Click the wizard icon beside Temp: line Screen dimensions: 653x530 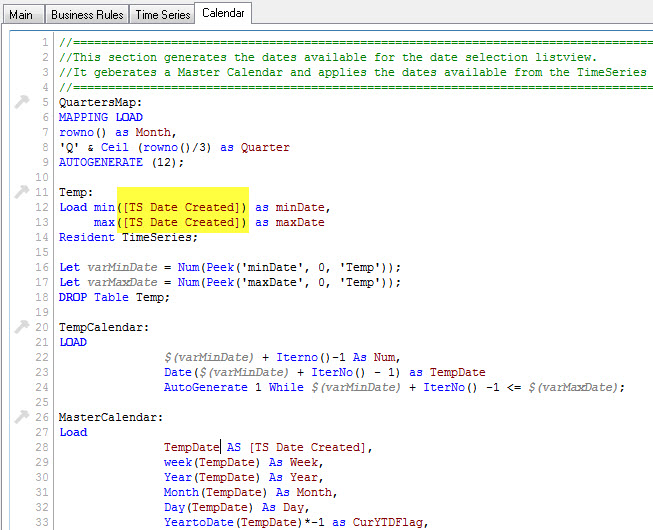click(22, 192)
